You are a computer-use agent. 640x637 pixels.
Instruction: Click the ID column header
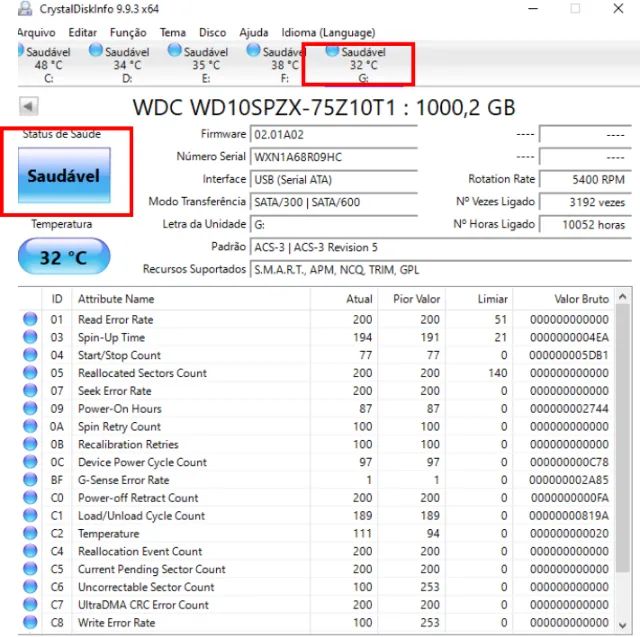[57, 298]
